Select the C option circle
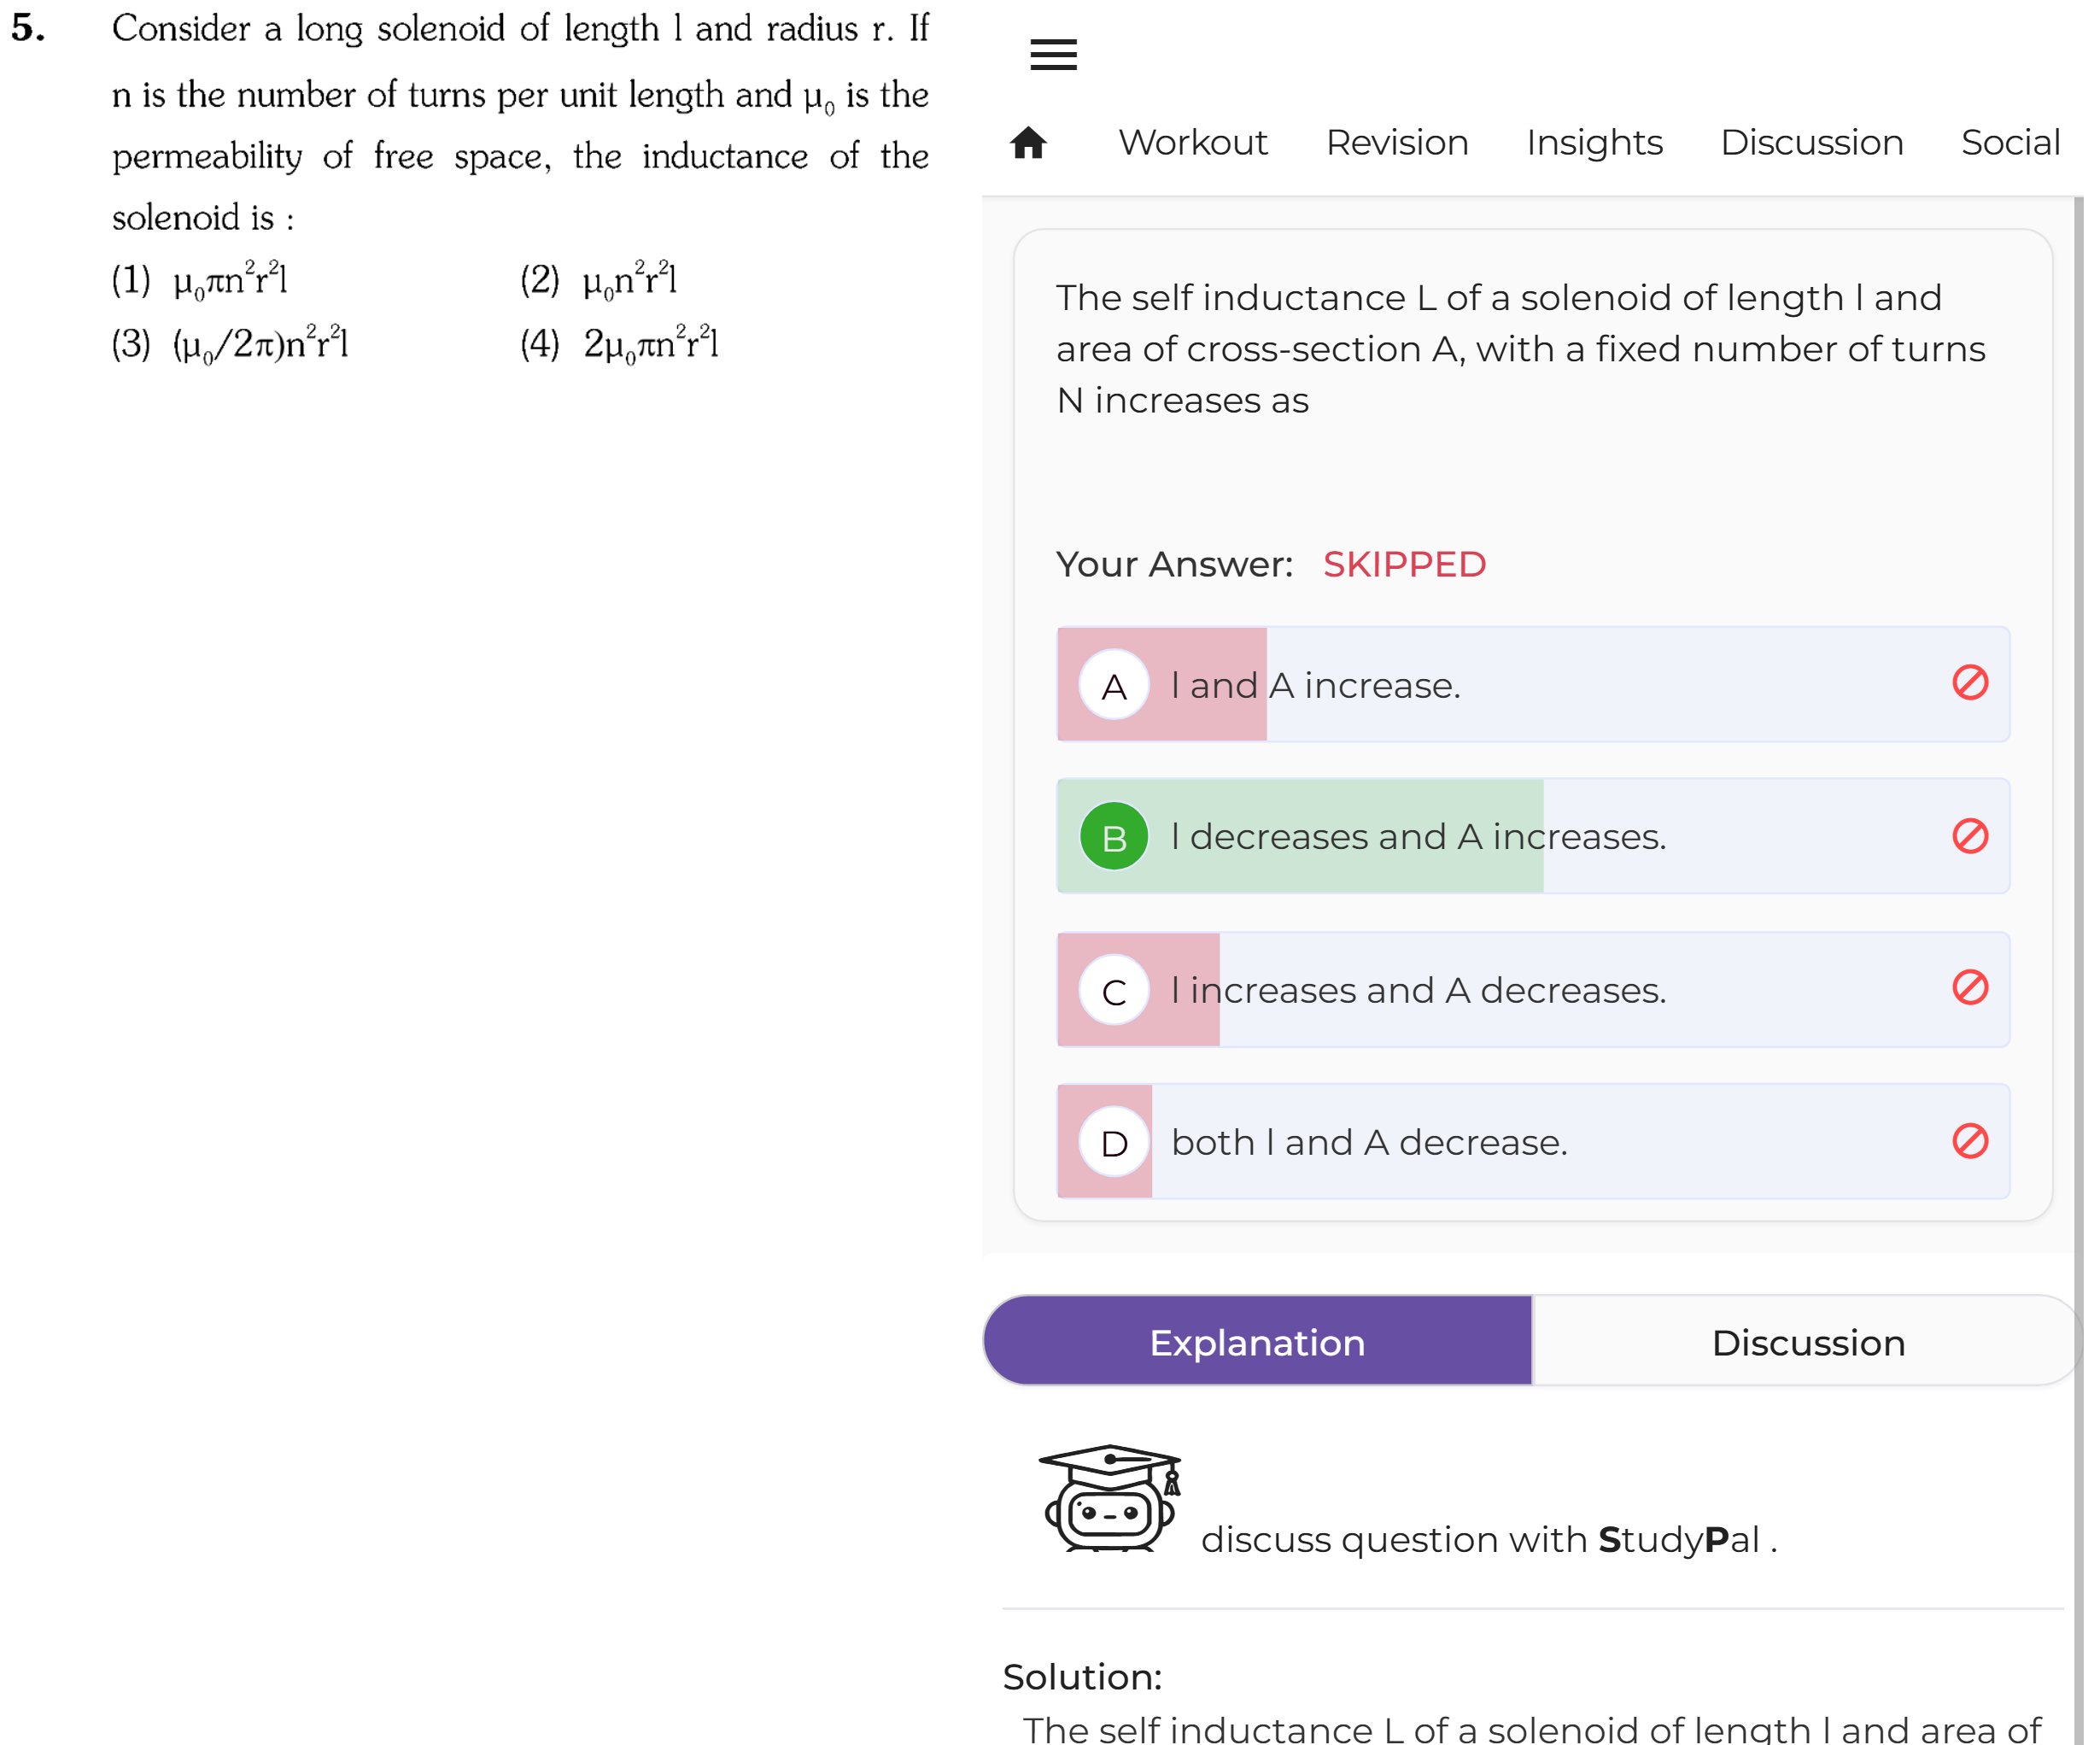The width and height of the screenshot is (2100, 1745). coord(1113,990)
